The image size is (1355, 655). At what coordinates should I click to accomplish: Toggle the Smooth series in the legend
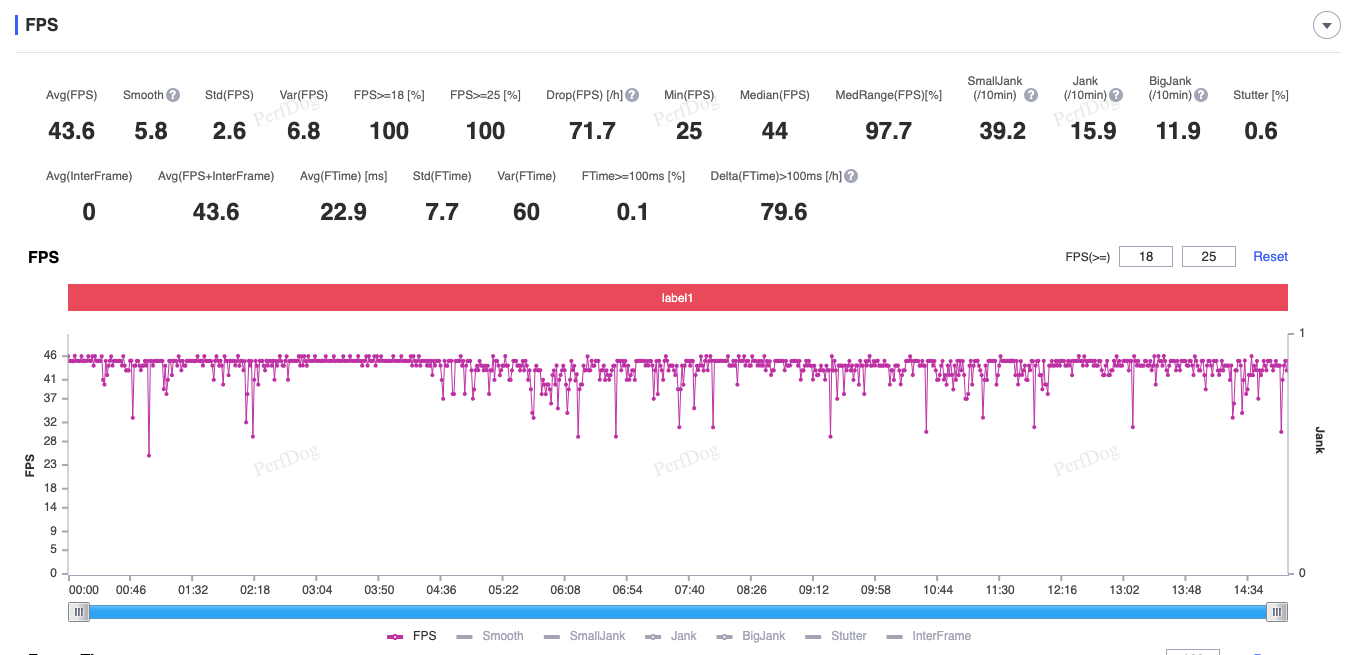(490, 636)
